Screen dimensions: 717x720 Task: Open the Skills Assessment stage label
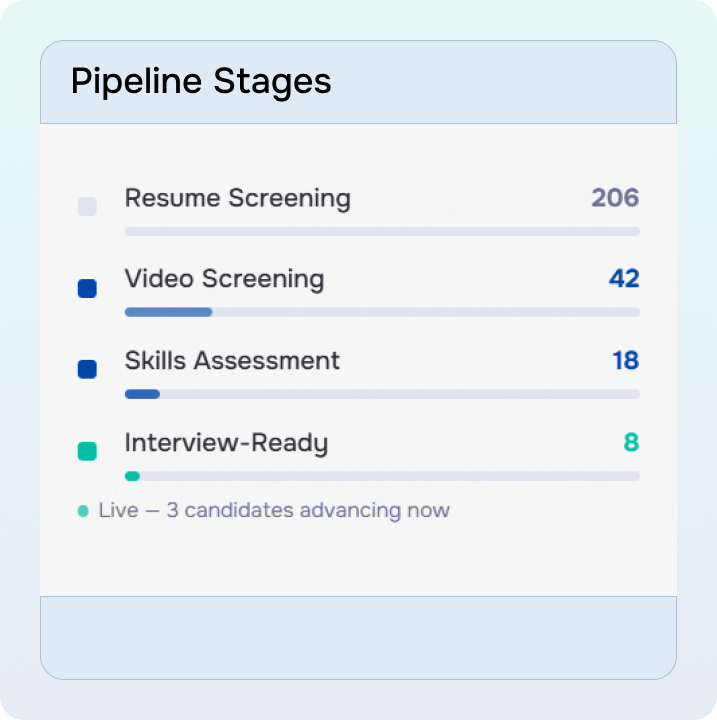point(232,360)
